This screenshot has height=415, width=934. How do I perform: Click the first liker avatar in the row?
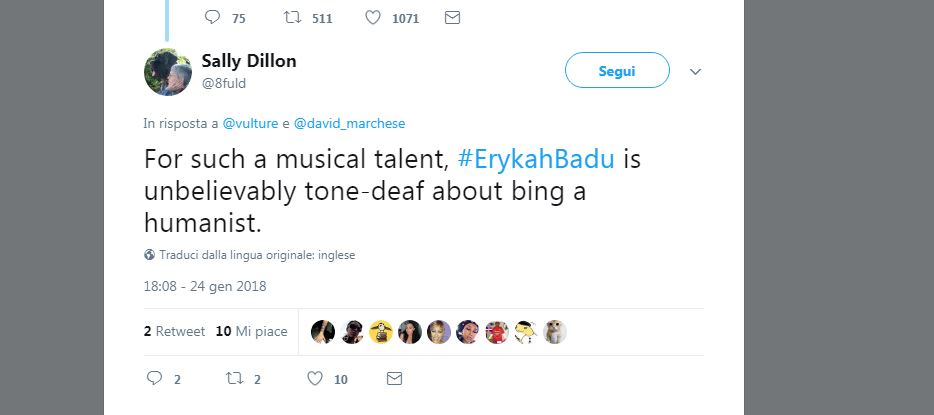[x=322, y=332]
